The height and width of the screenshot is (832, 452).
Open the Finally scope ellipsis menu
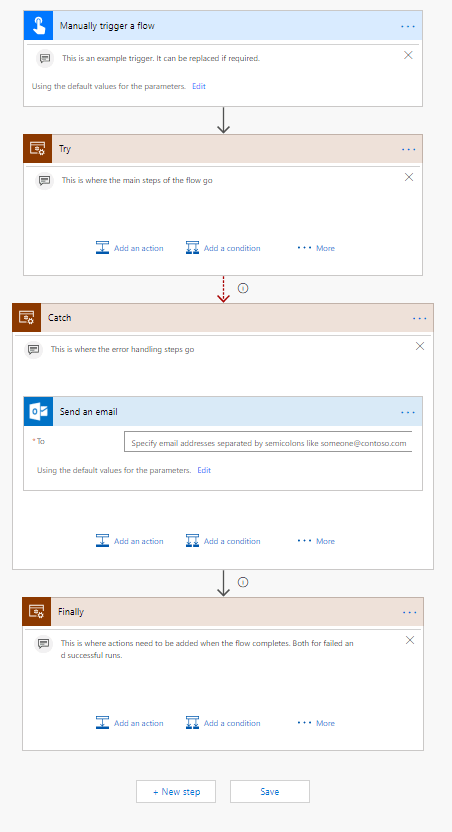click(410, 612)
